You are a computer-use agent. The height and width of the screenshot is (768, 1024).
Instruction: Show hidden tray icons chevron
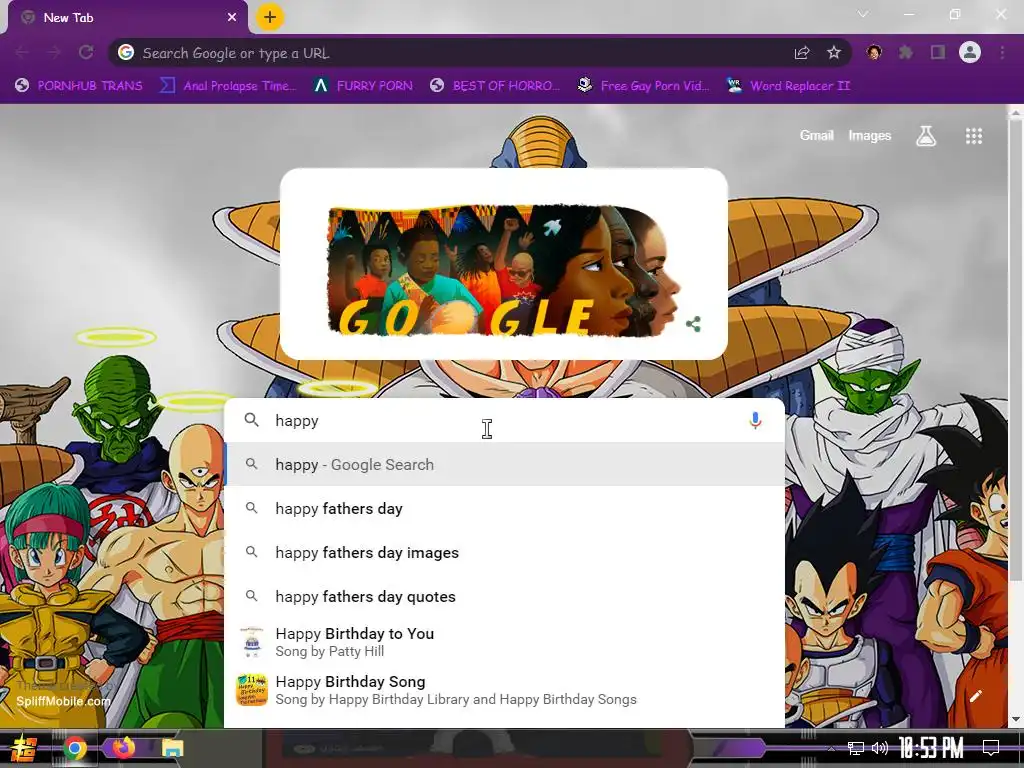(x=831, y=748)
